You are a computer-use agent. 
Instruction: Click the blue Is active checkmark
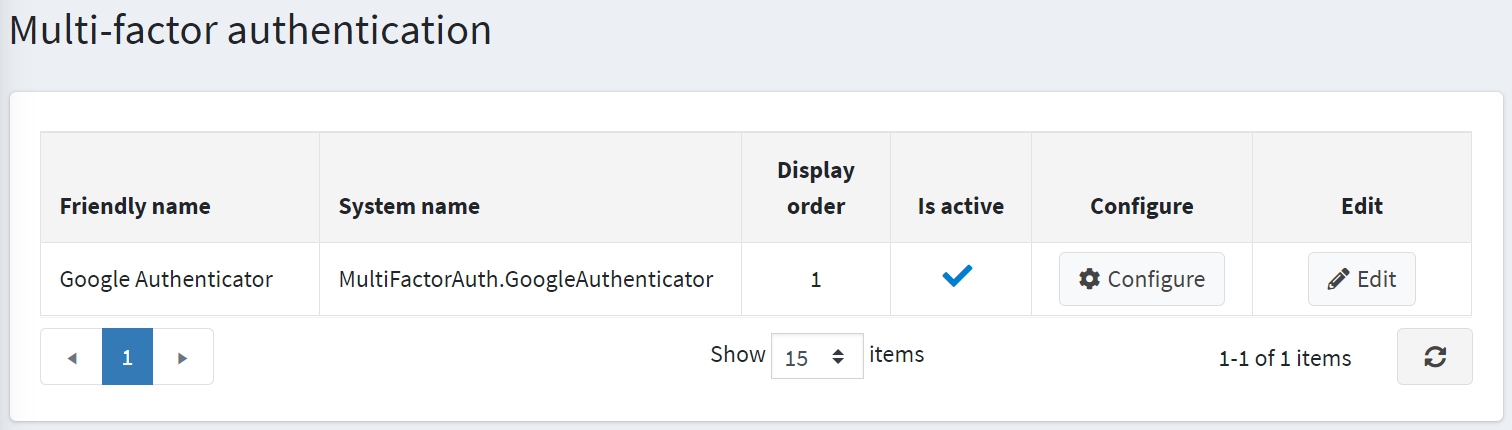(957, 278)
